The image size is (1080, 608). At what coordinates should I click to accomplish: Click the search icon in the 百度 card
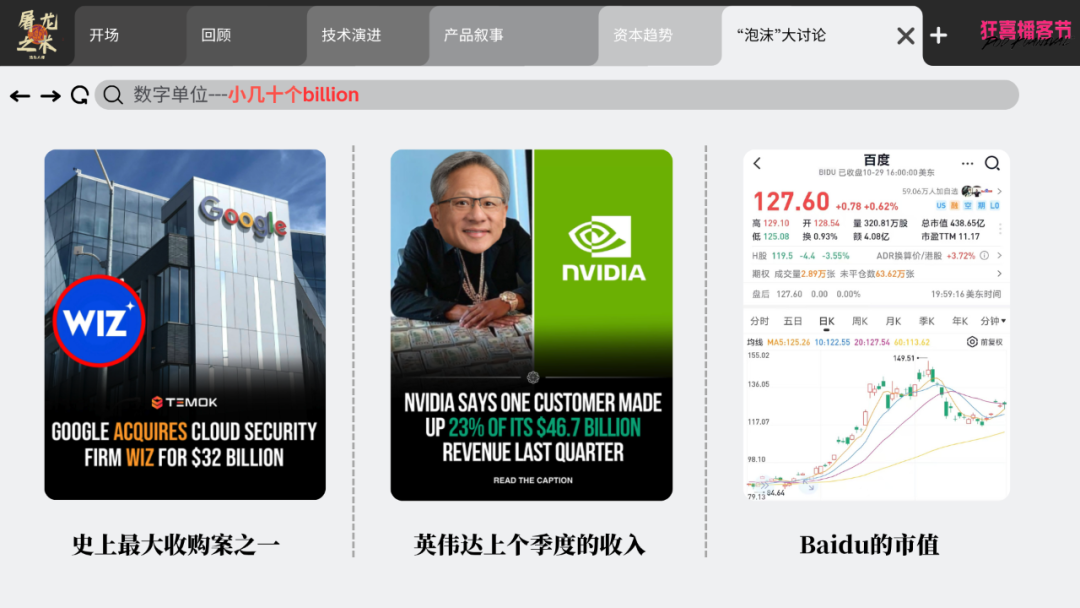992,163
